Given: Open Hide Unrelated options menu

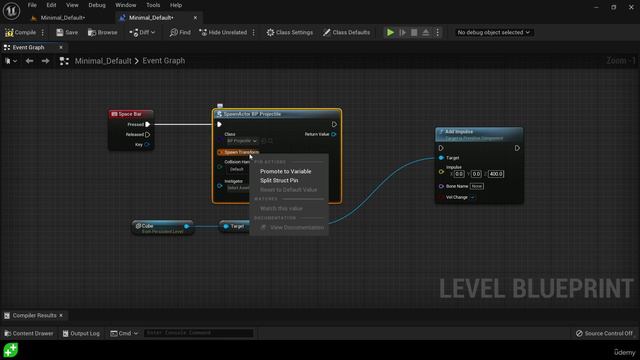Looking at the screenshot, I should click(254, 32).
